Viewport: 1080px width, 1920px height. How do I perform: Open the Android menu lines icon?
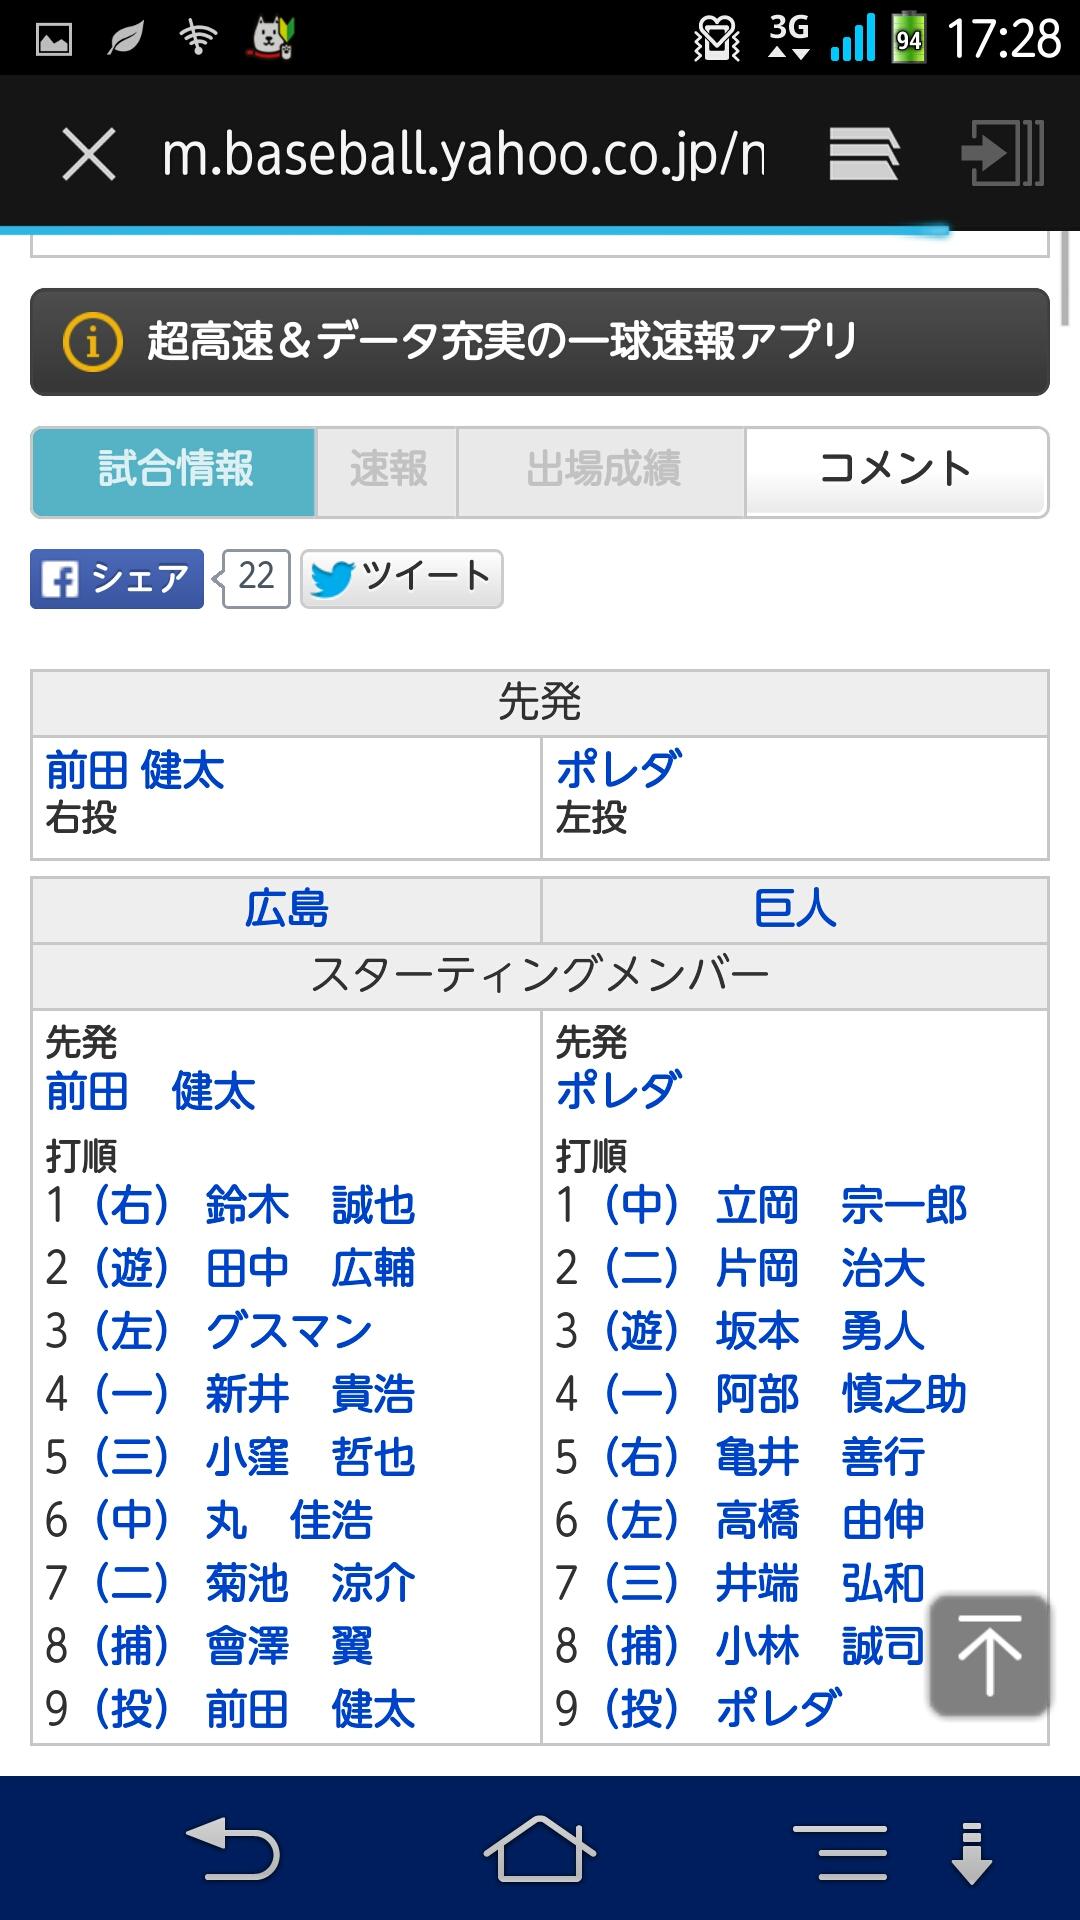[x=839, y=1851]
